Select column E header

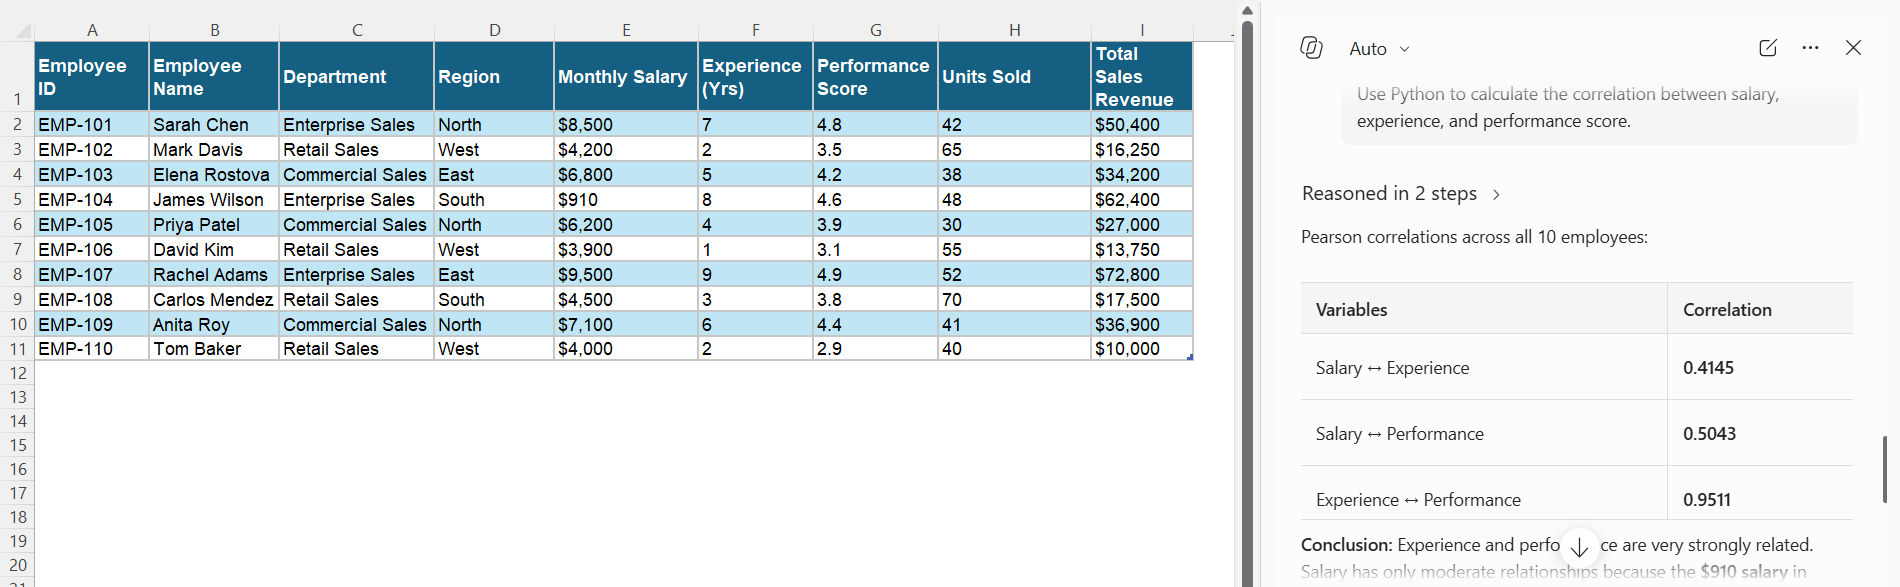626,31
